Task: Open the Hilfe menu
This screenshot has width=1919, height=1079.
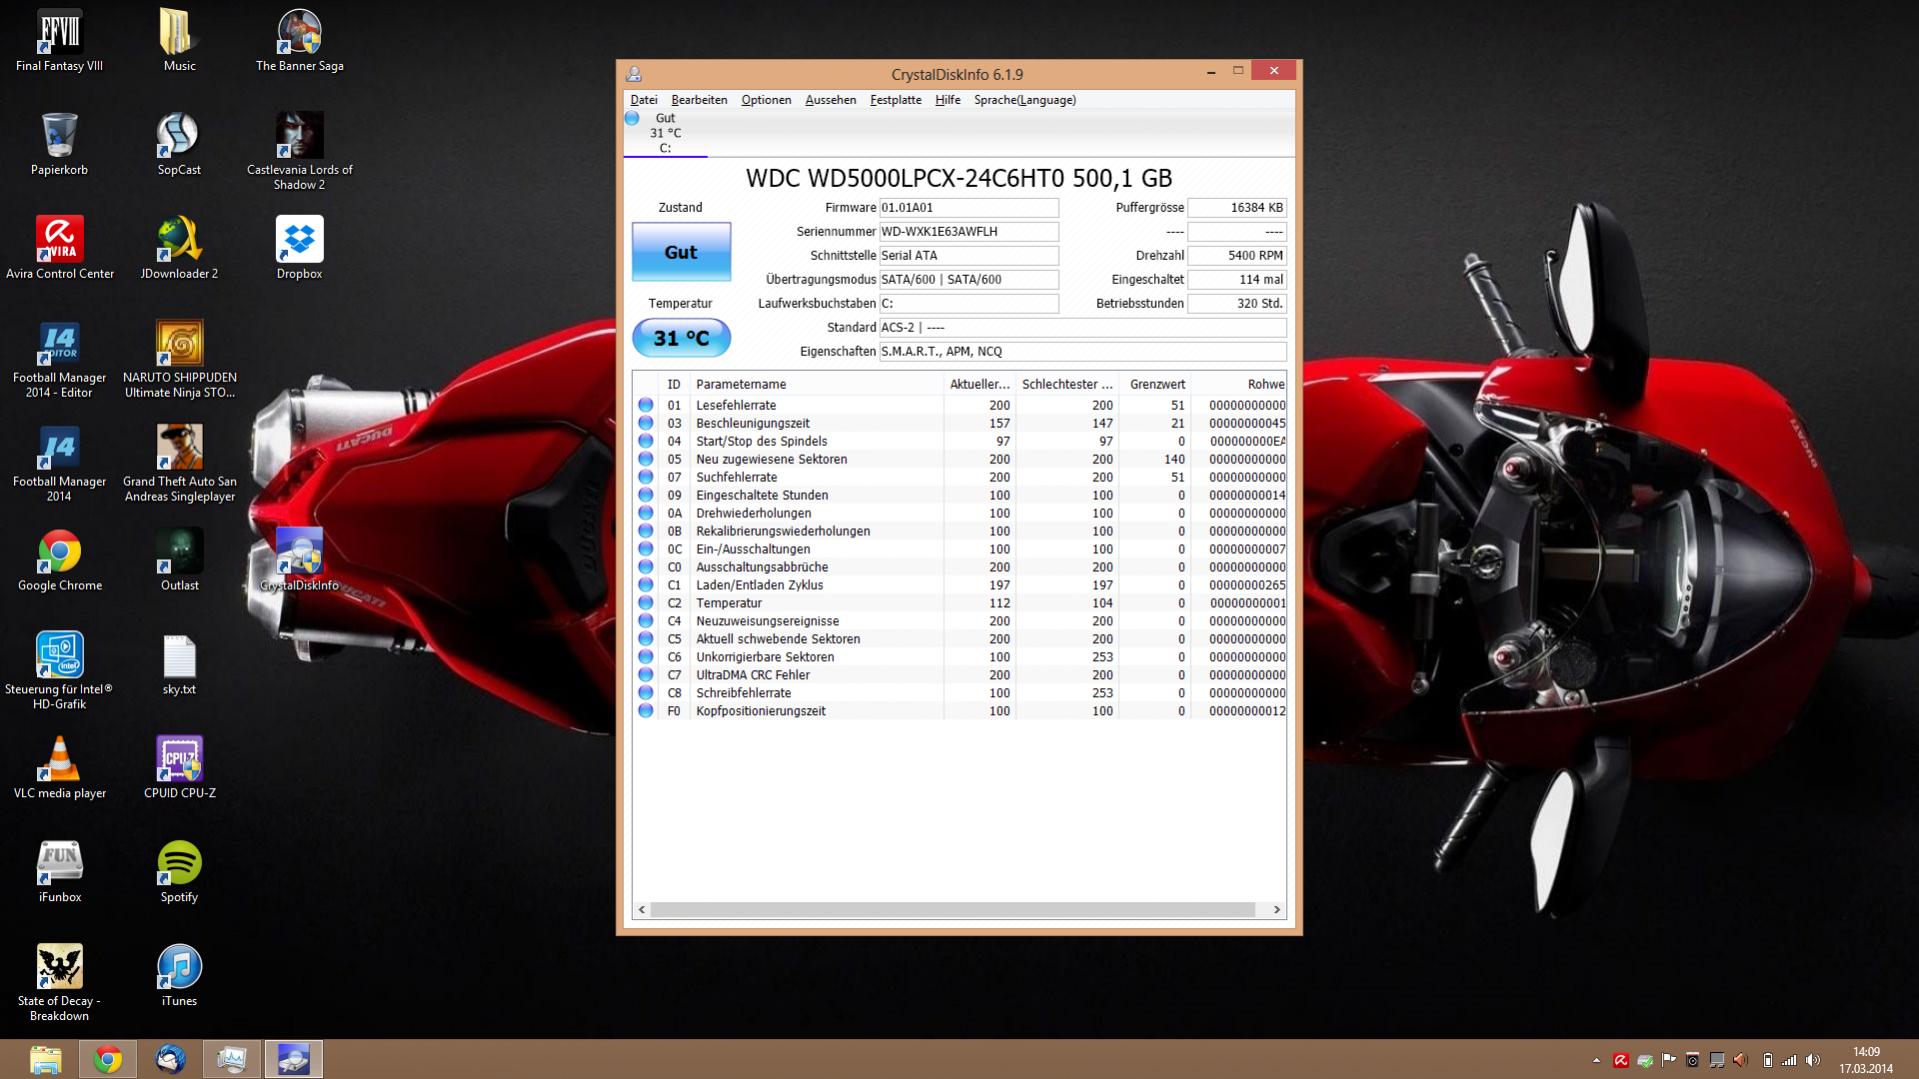Action: (947, 100)
